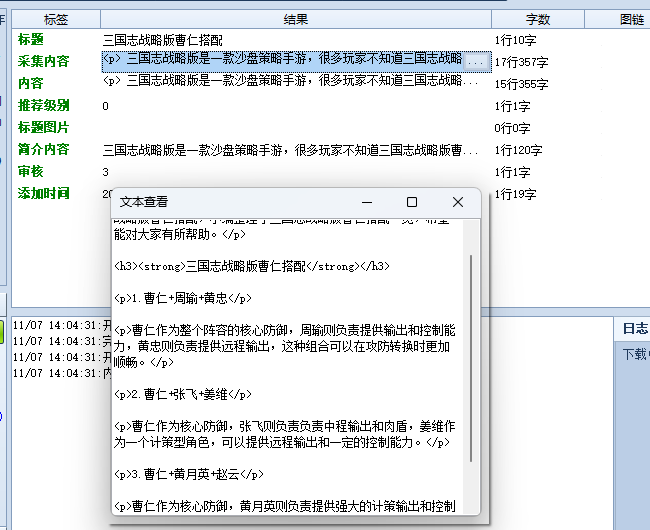Click the 字数 column header
650x530 pixels.
click(538, 19)
